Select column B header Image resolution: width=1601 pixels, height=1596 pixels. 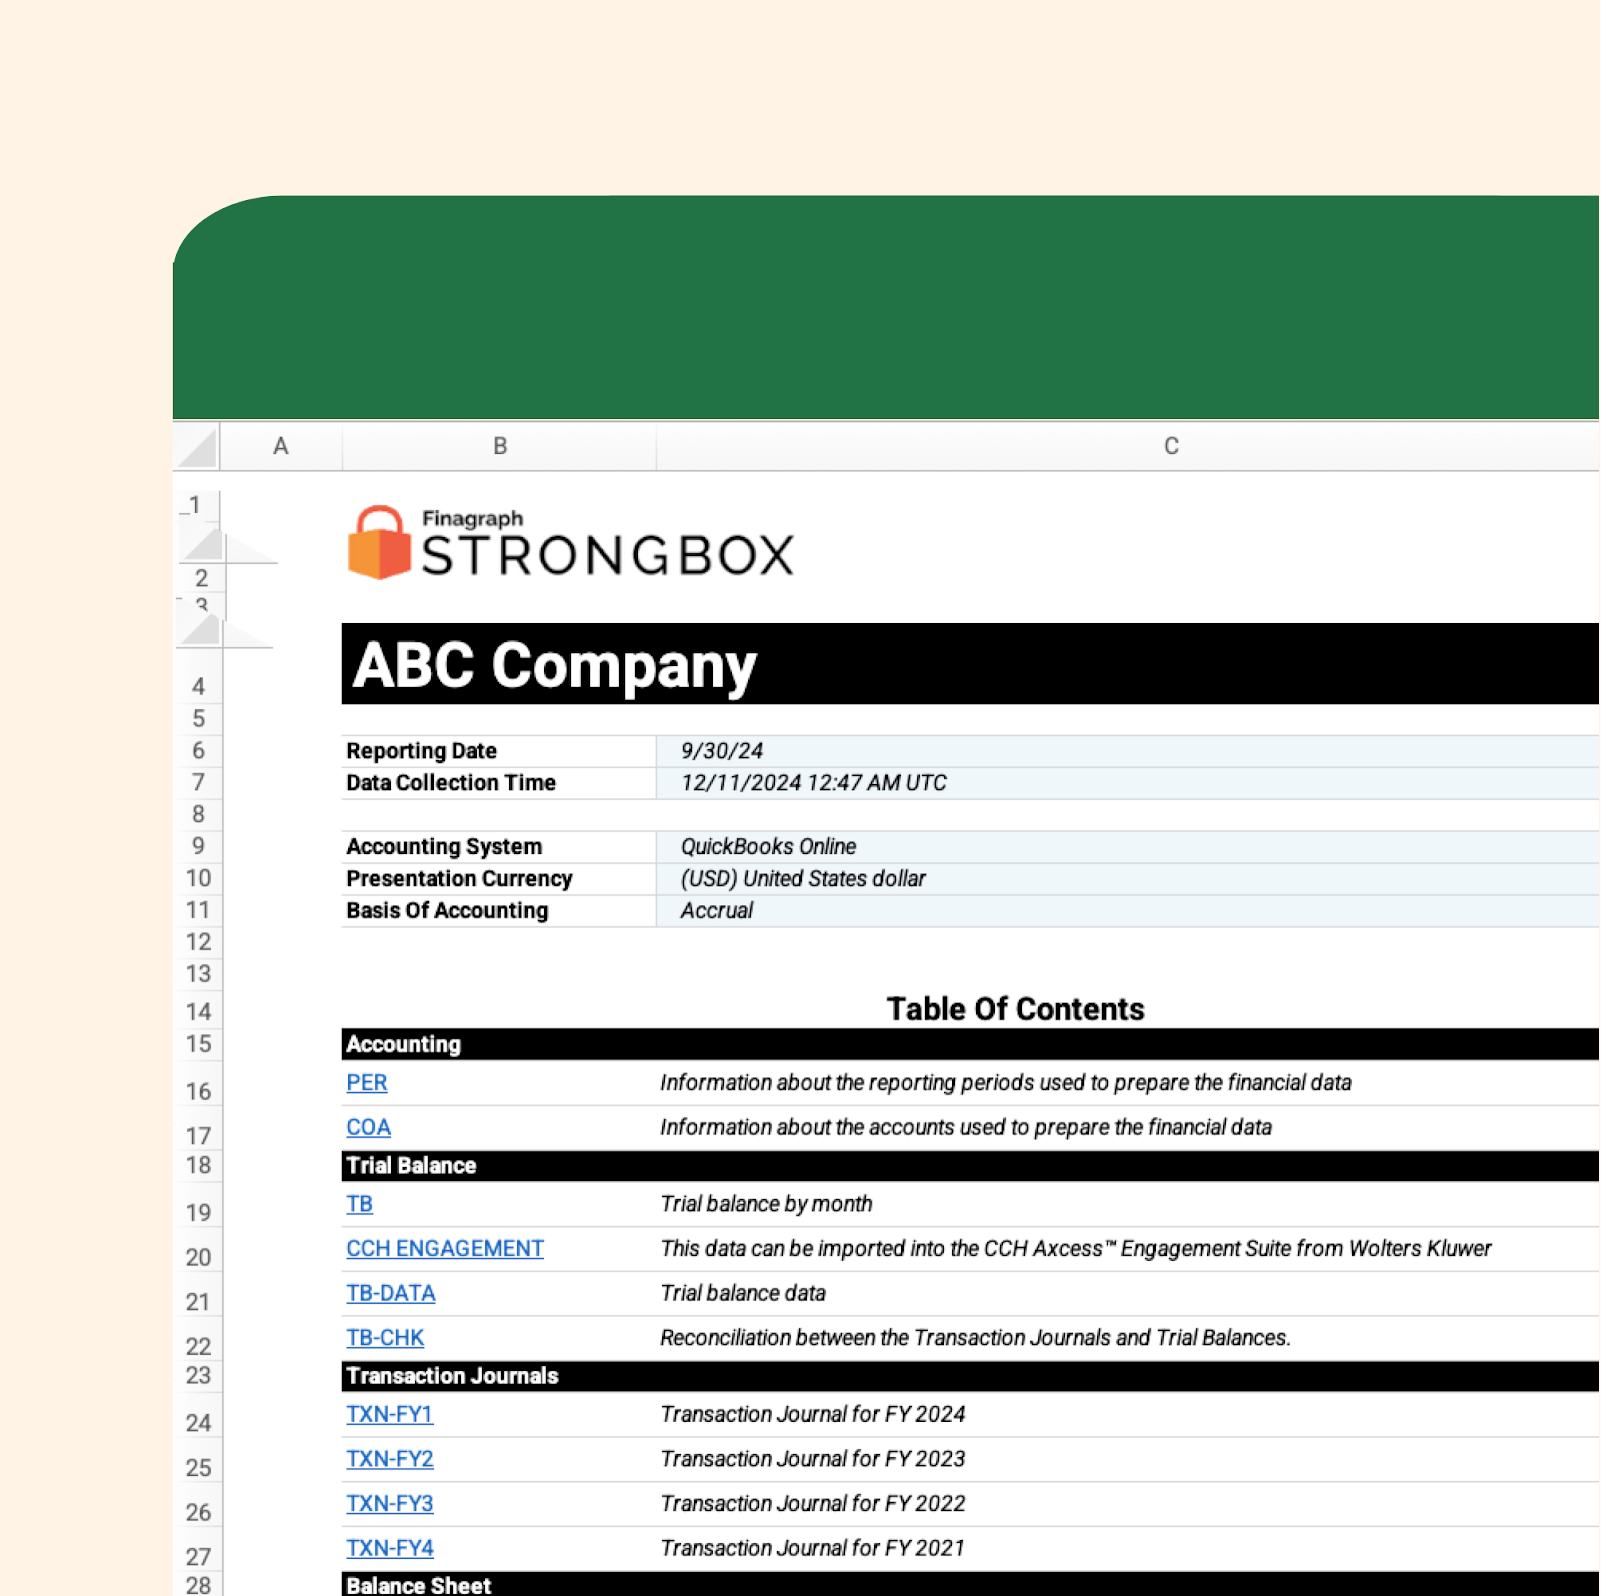(500, 446)
